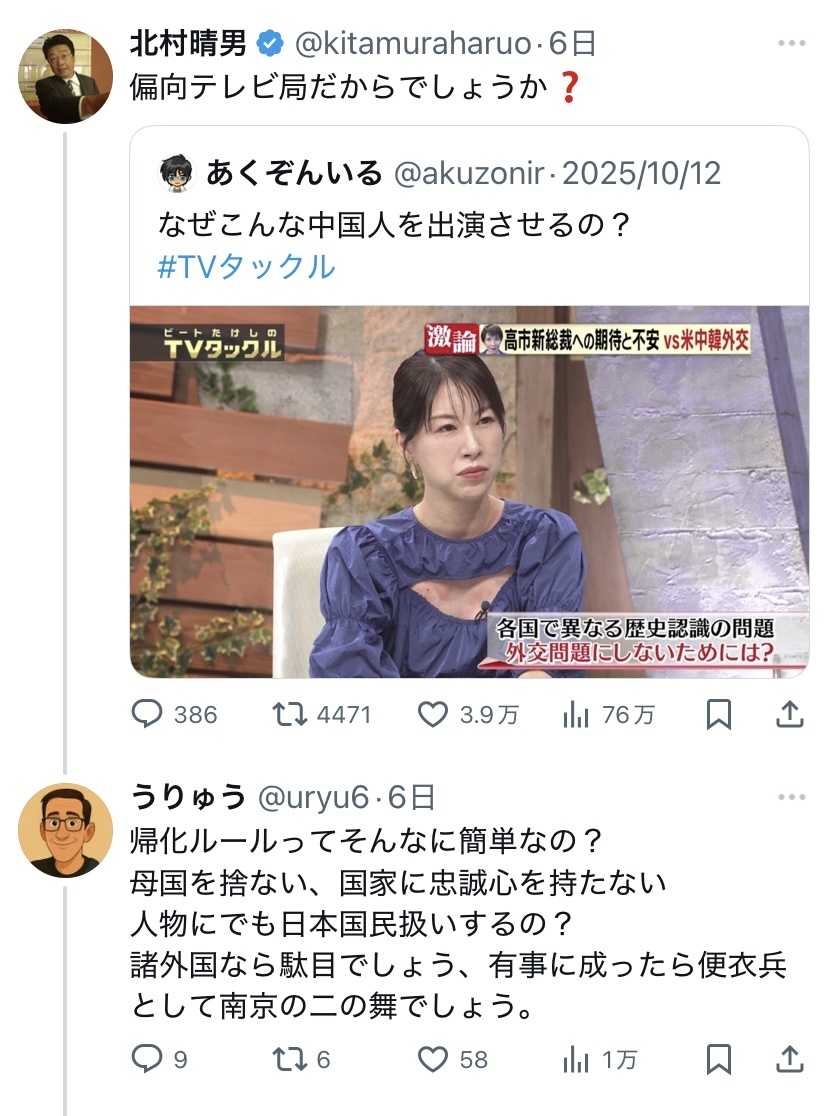Repost the うりゅう reply with 6 reposts
Screen dimensions: 828x1116
click(290, 1059)
